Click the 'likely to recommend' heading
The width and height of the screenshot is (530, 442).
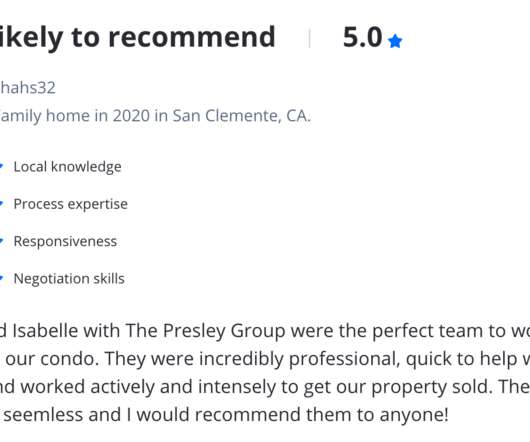click(x=138, y=38)
